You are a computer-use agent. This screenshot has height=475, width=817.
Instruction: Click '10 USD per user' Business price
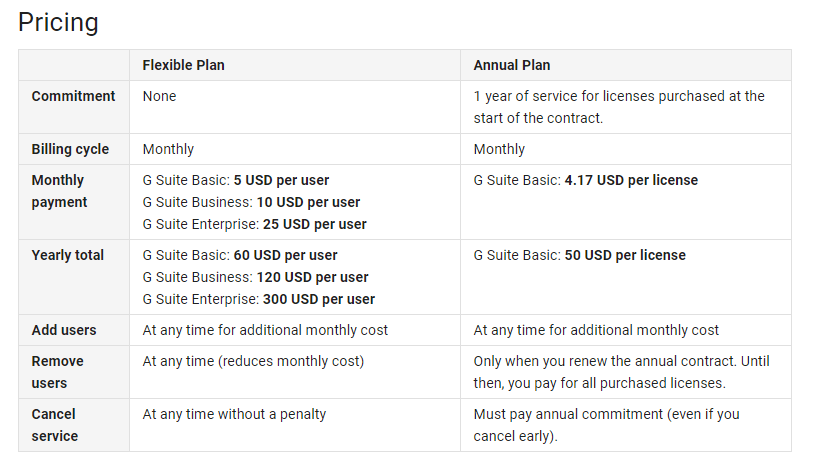308,202
